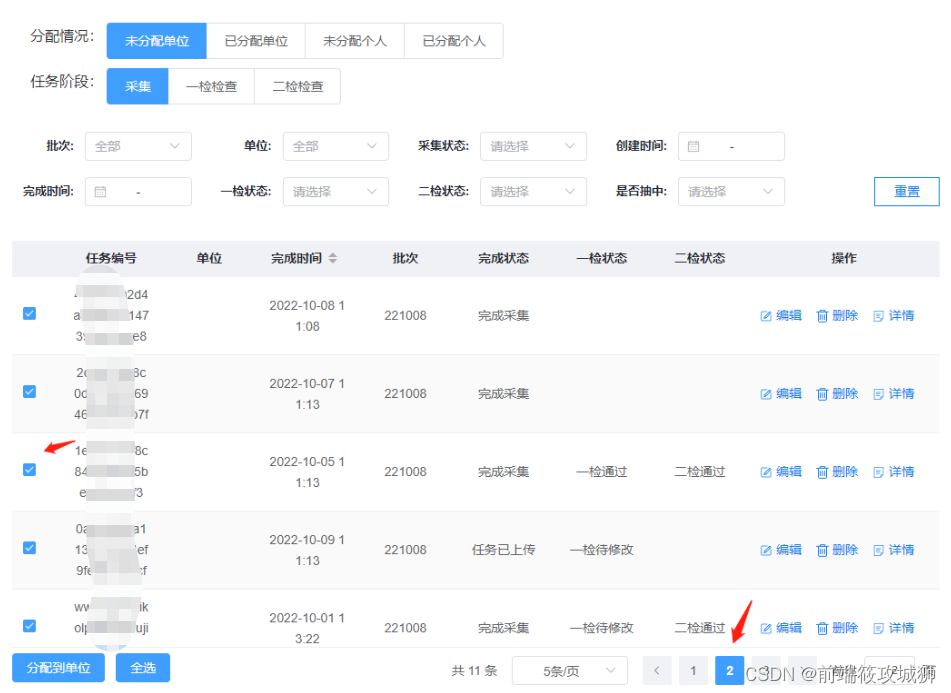Switch to 已分配单位 tab

pos(256,41)
